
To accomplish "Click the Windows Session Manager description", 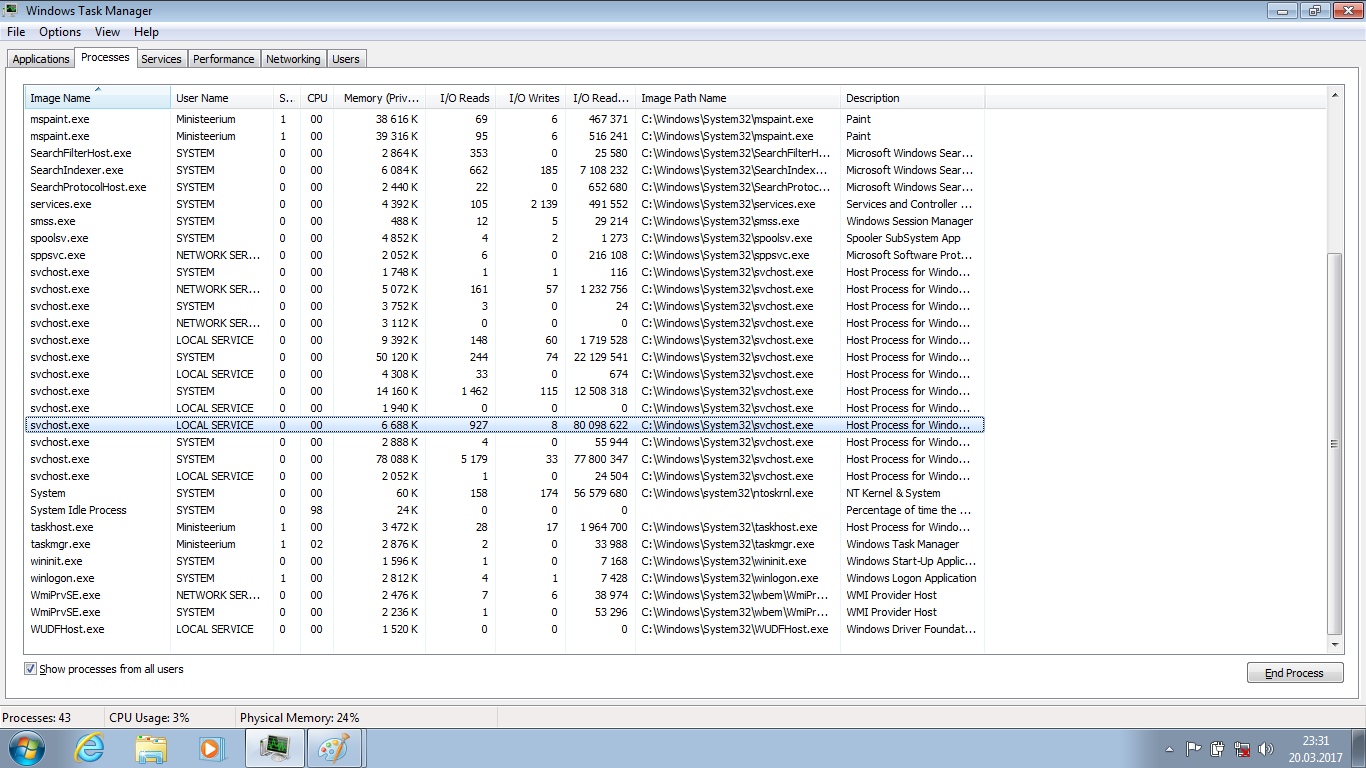I will (909, 221).
